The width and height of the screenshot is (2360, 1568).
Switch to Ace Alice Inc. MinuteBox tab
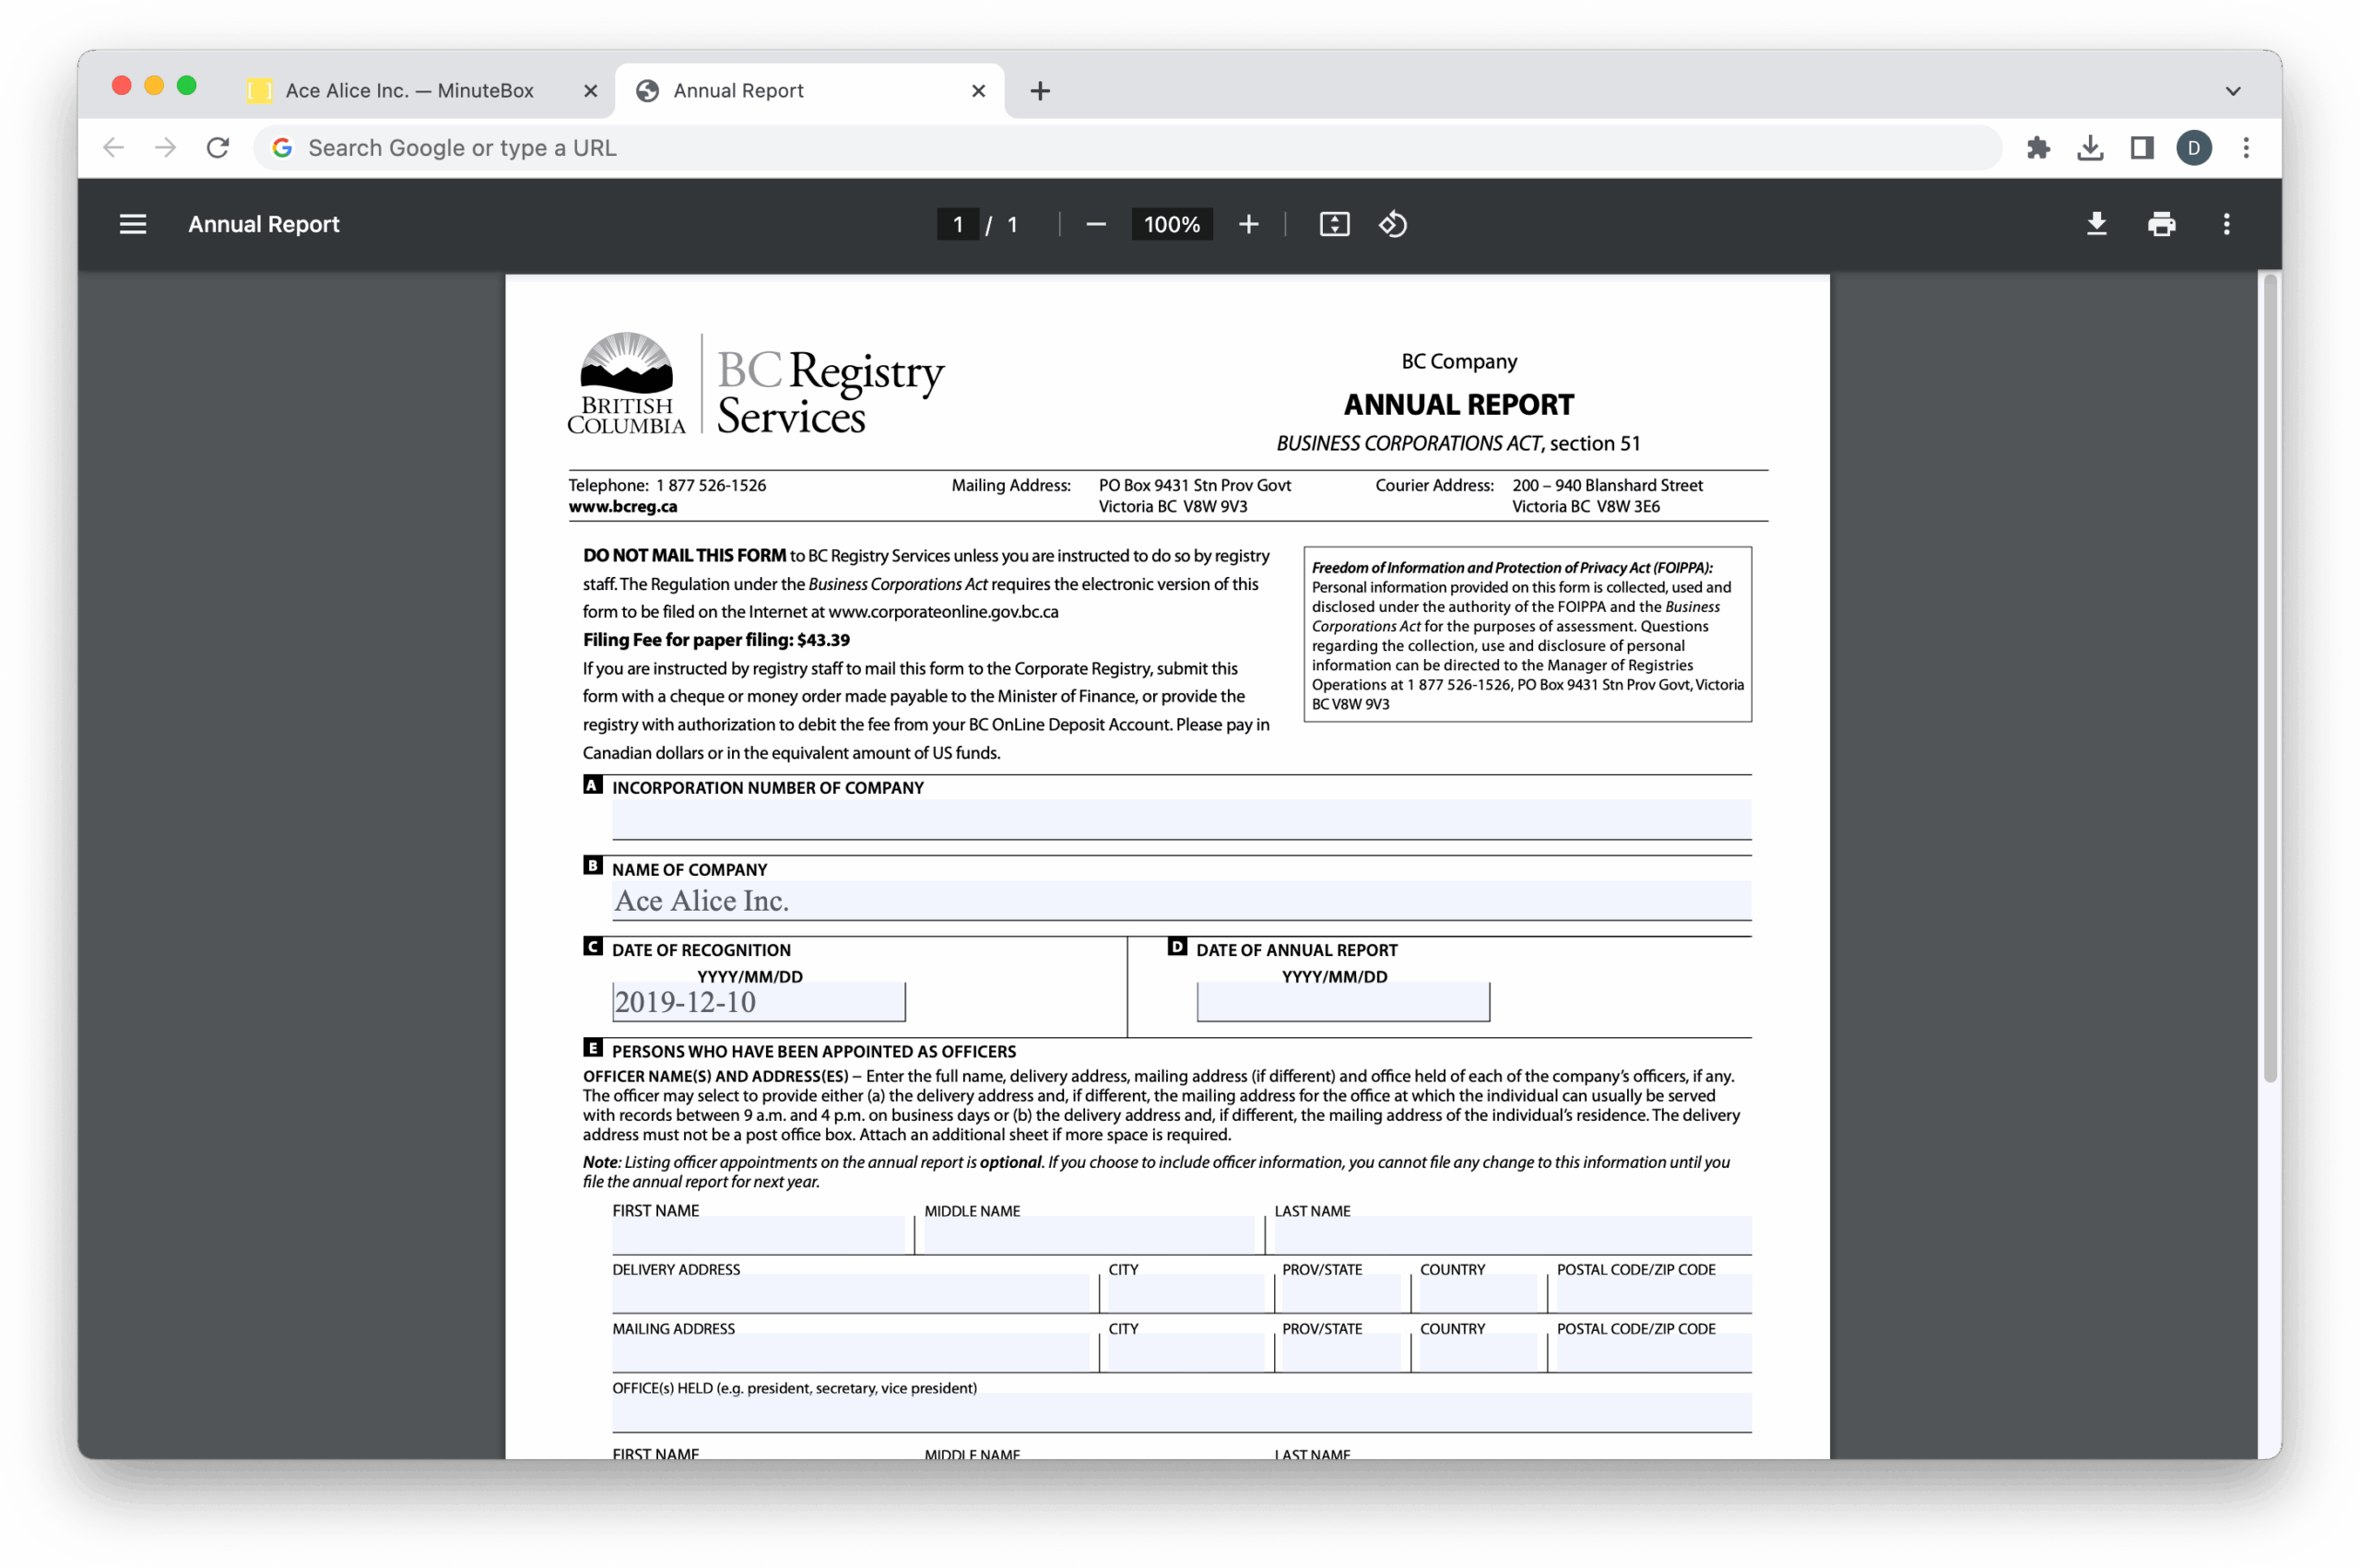tap(410, 91)
